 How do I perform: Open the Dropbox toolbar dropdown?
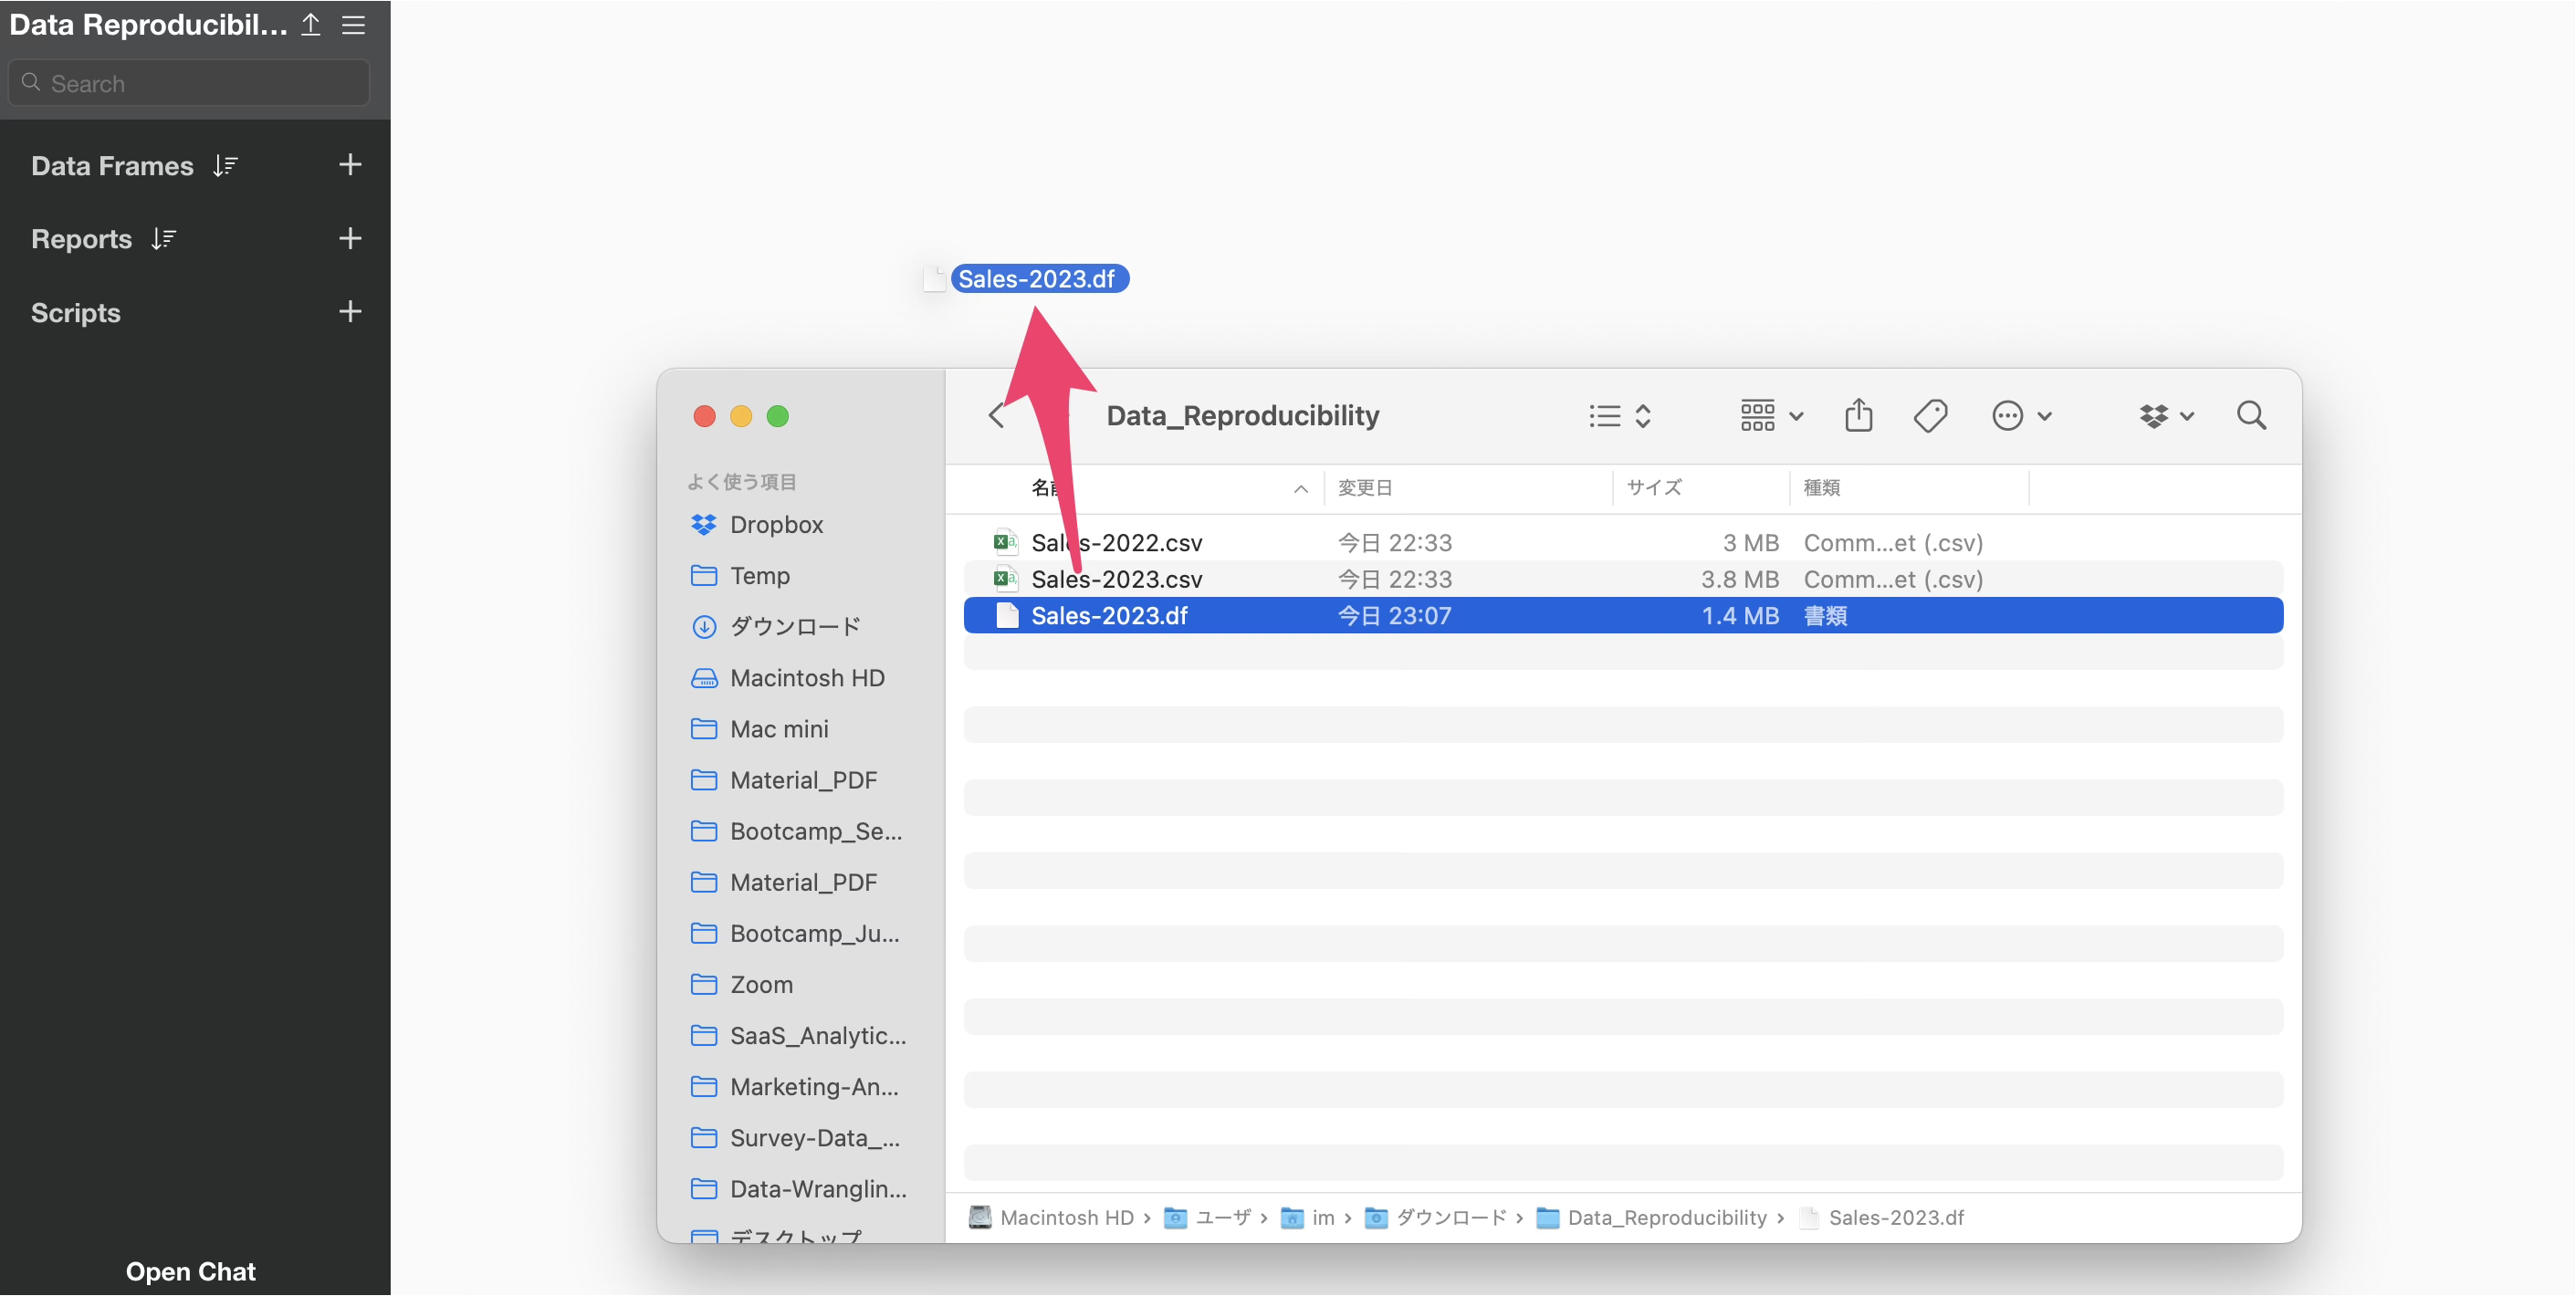pos(2166,415)
